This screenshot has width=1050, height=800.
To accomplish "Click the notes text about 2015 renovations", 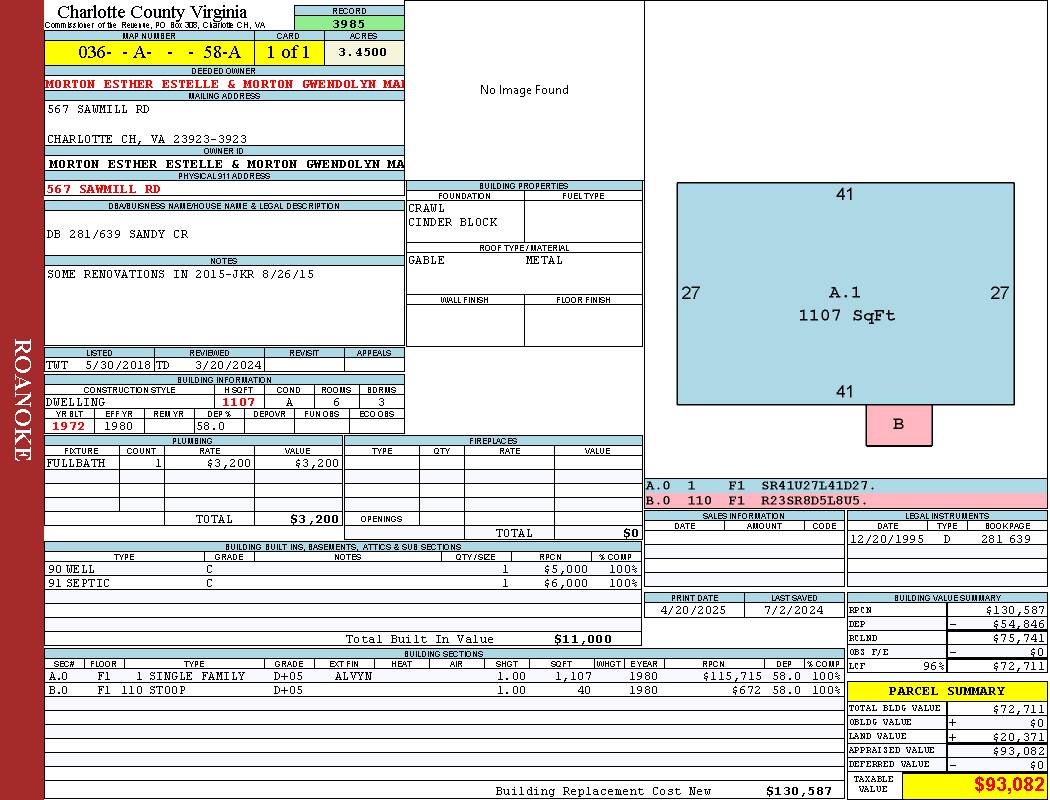I will click(180, 274).
